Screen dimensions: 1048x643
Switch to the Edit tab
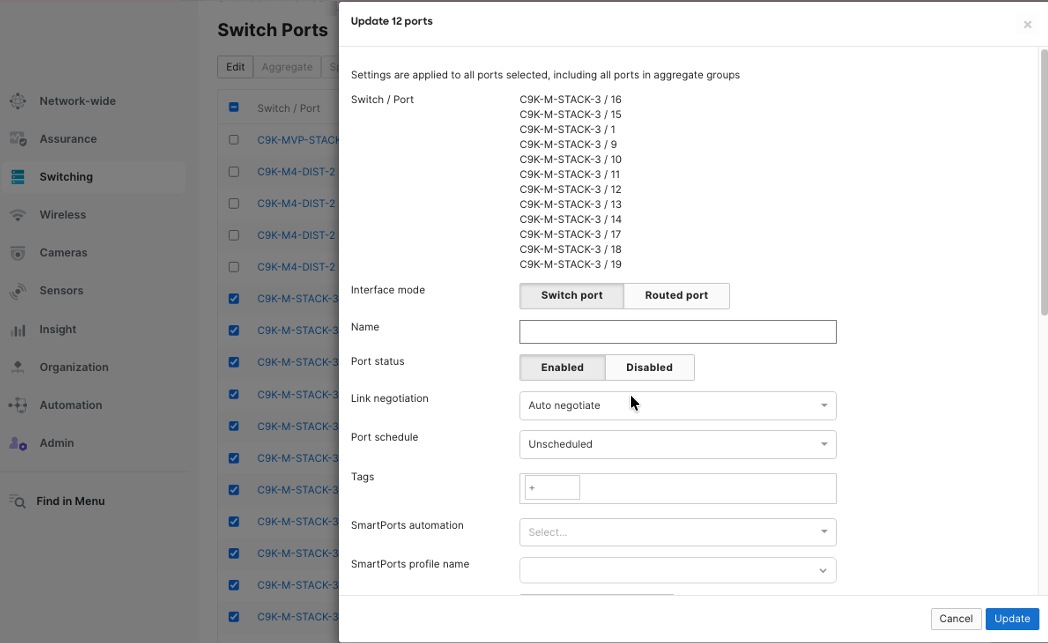234,66
